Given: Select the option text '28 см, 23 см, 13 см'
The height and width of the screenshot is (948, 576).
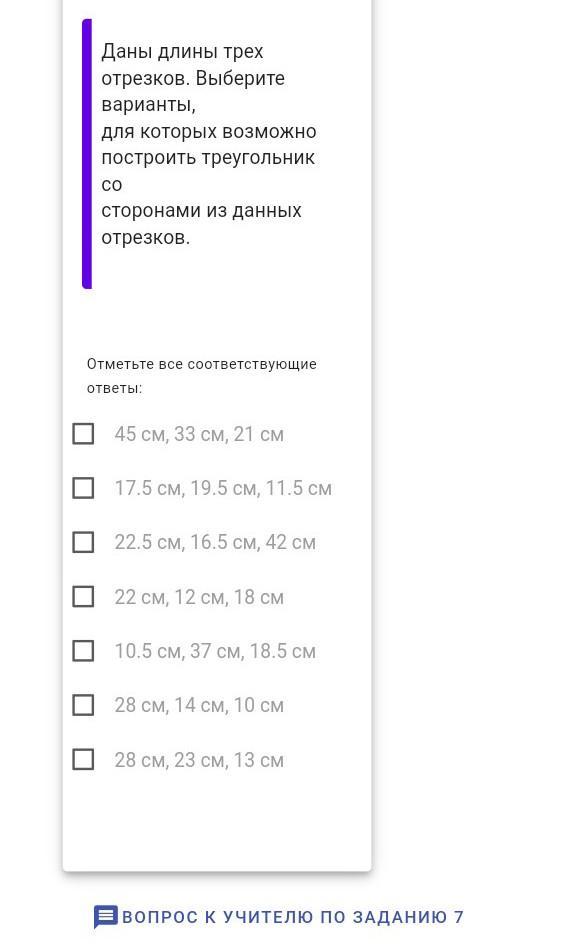Looking at the screenshot, I should (199, 759).
